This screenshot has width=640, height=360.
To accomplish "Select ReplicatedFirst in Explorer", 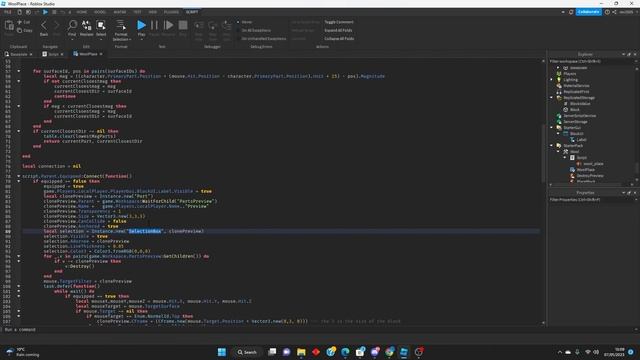I will [576, 92].
